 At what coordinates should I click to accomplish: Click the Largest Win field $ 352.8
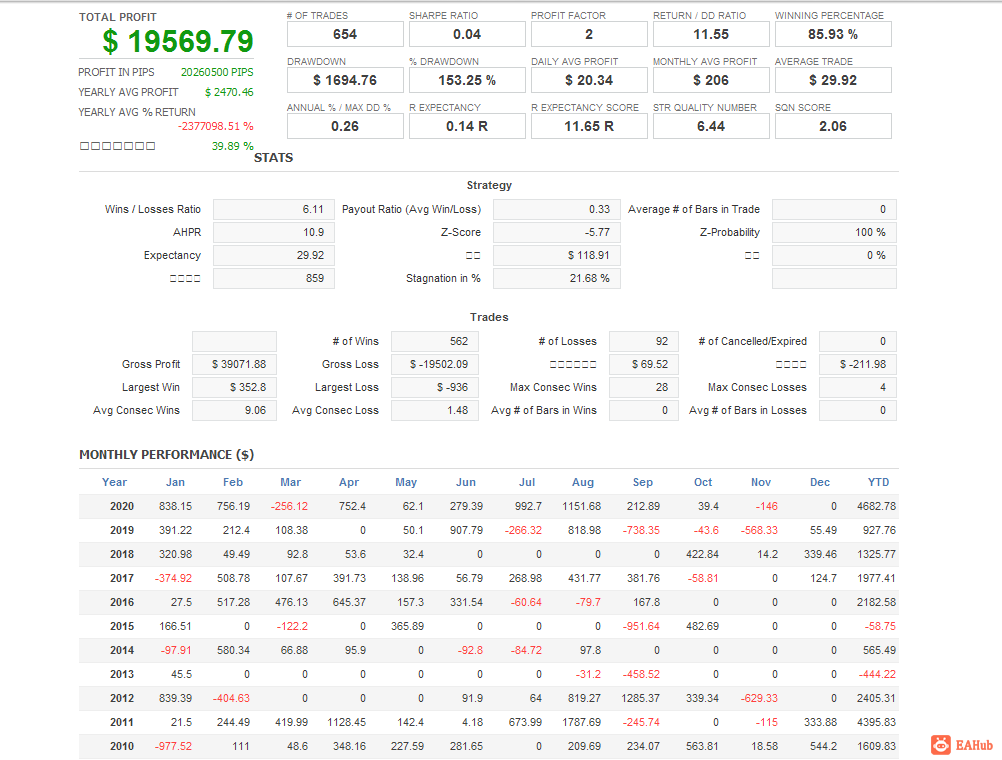pyautogui.click(x=235, y=387)
